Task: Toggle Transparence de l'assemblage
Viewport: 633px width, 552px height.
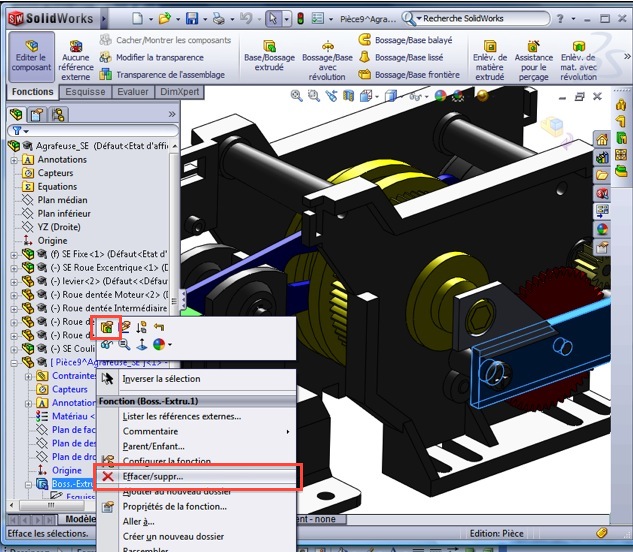Action: tap(162, 75)
